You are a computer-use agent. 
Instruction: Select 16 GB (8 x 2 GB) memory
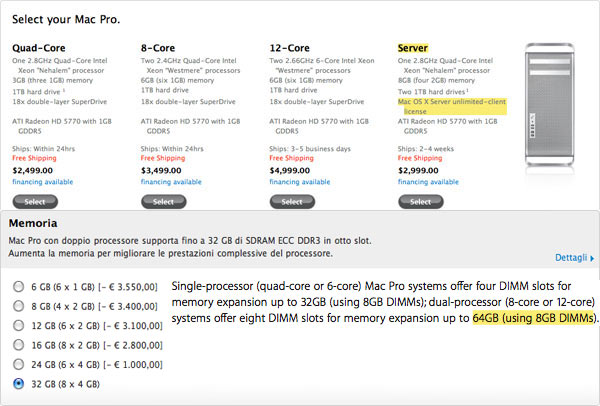point(18,344)
